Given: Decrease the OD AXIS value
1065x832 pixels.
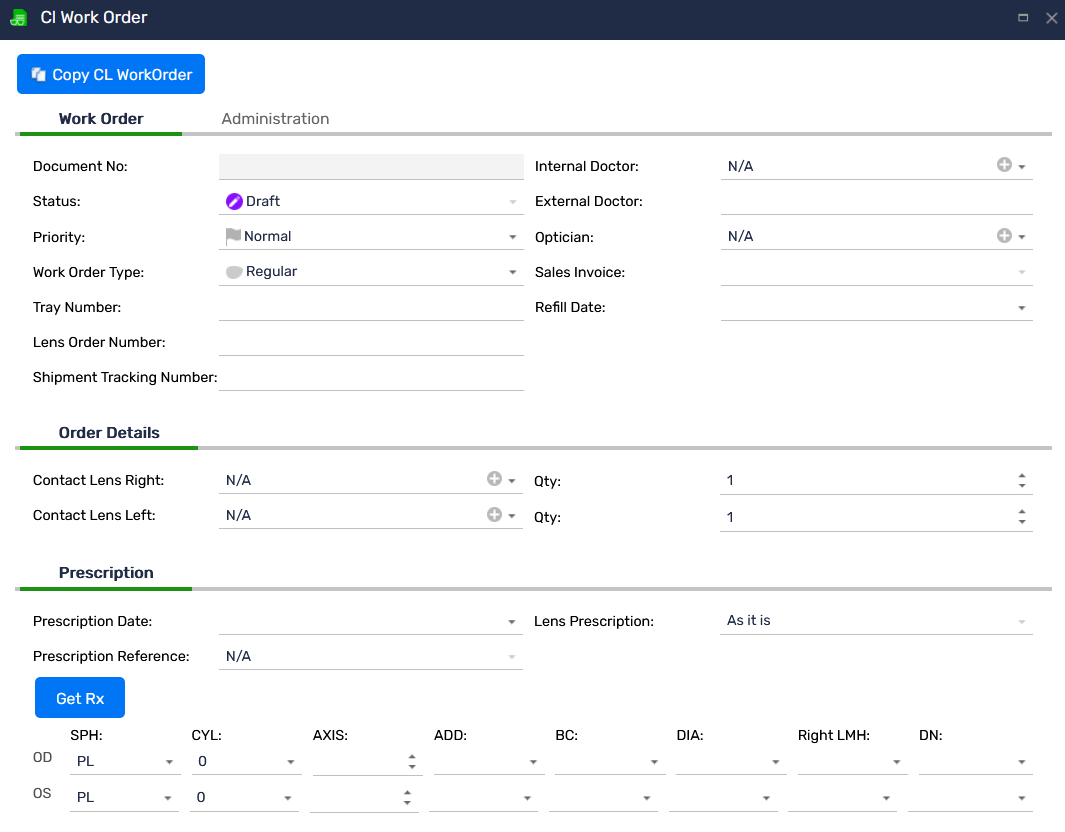Looking at the screenshot, I should pos(412,767).
